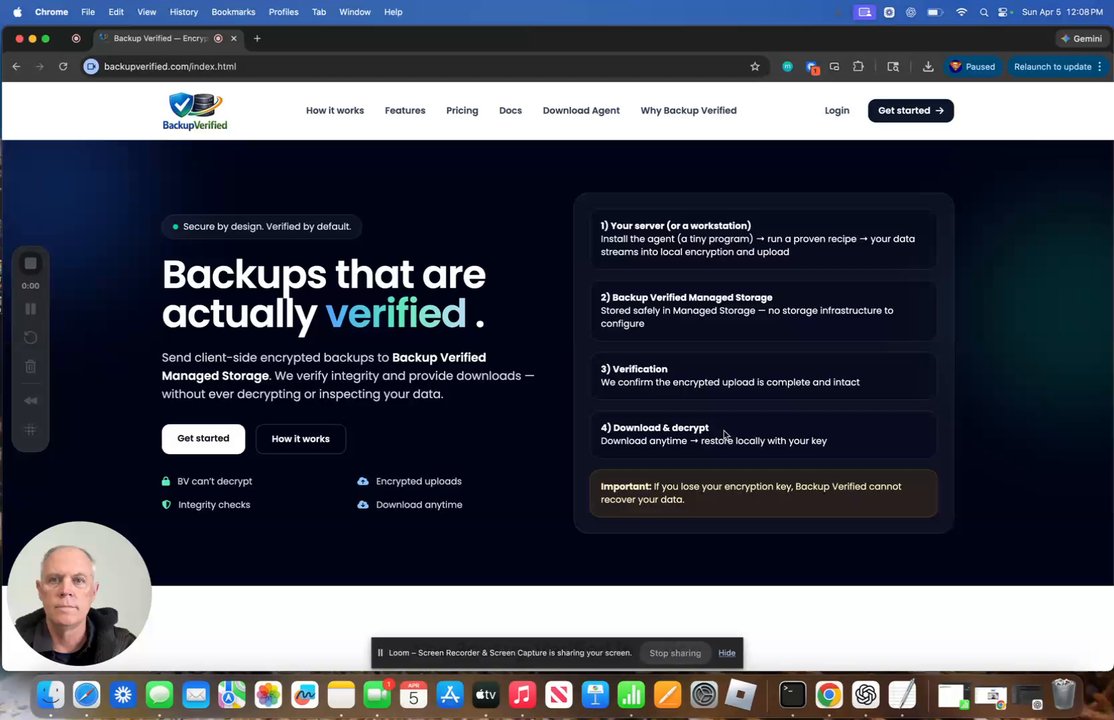
Task: Go back in Chrome
Action: [x=16, y=67]
